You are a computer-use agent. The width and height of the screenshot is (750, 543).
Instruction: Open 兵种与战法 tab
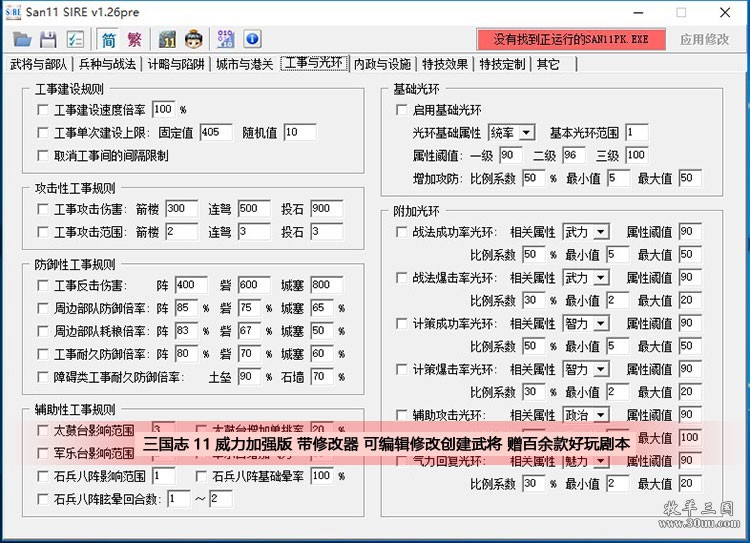(x=107, y=64)
